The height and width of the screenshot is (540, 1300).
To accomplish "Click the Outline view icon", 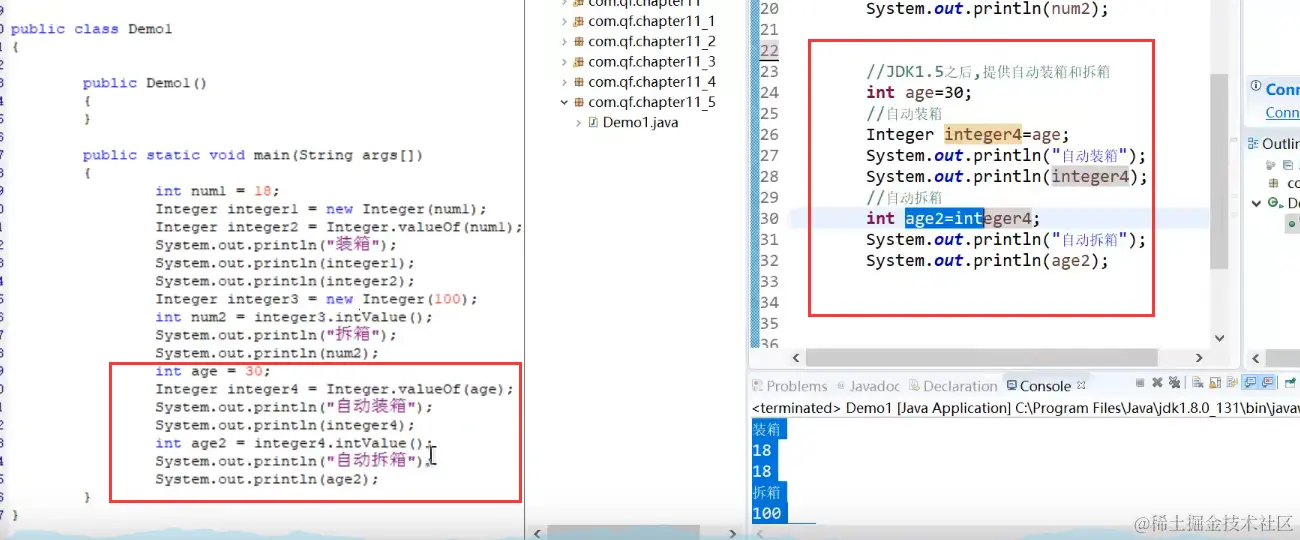I will click(1253, 144).
